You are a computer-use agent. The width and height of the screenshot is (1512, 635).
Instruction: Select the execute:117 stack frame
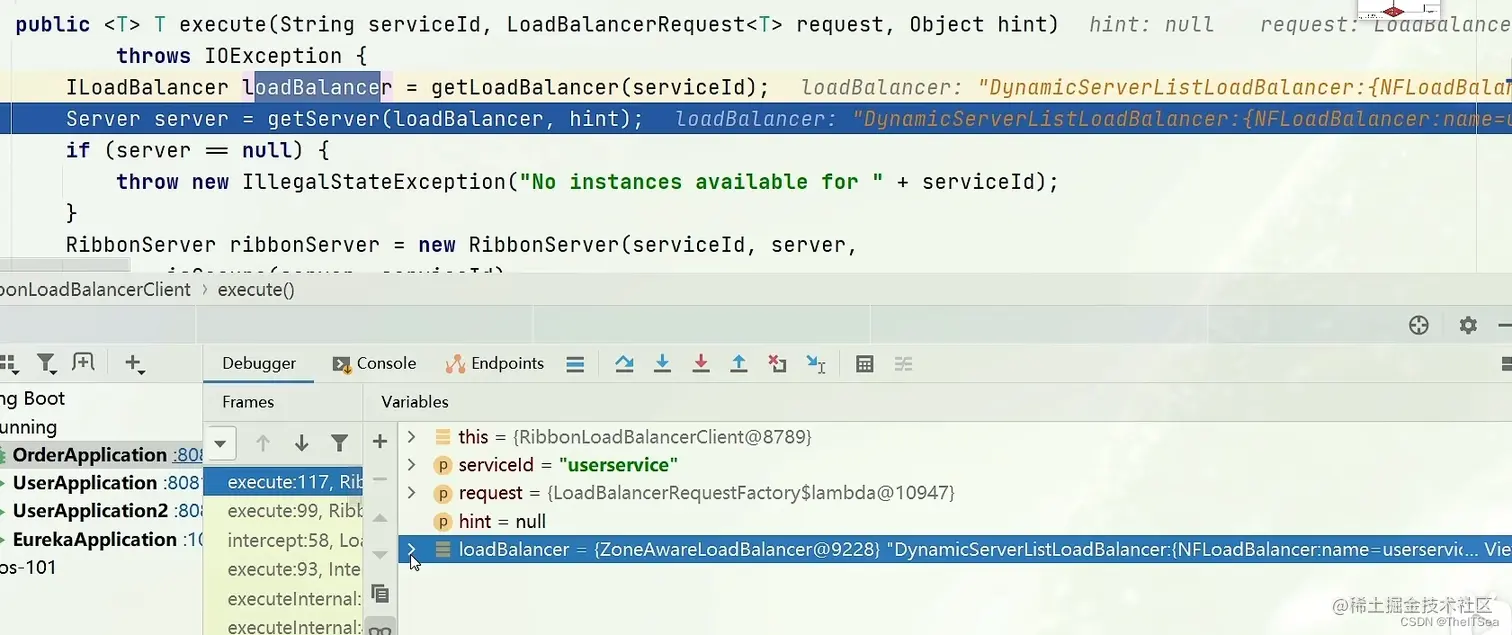[283, 482]
